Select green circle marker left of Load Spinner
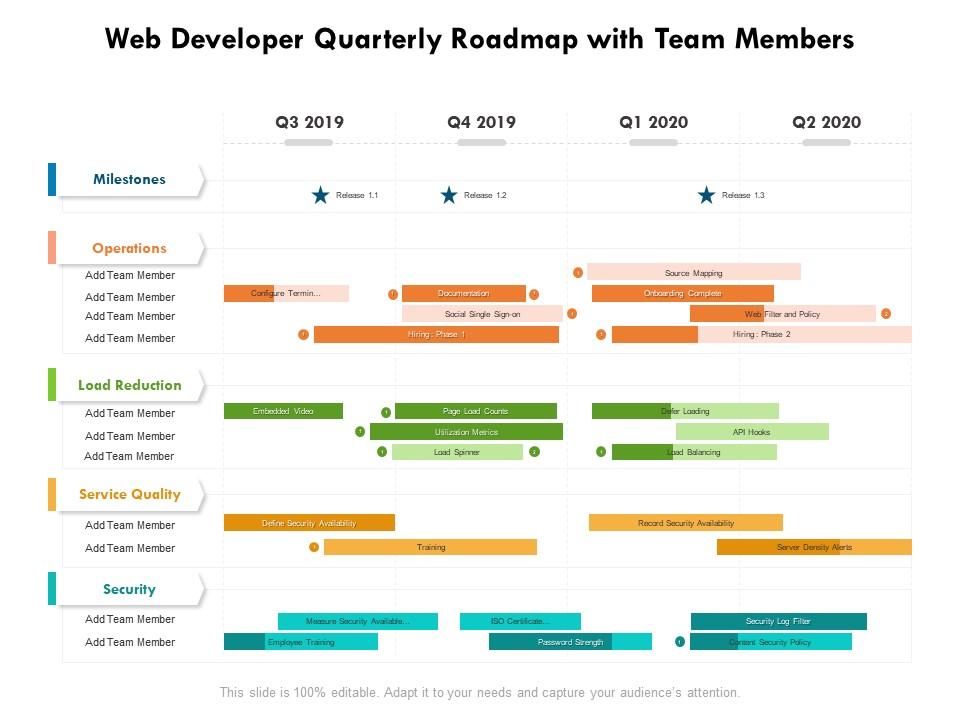The height and width of the screenshot is (720, 960). tap(382, 452)
